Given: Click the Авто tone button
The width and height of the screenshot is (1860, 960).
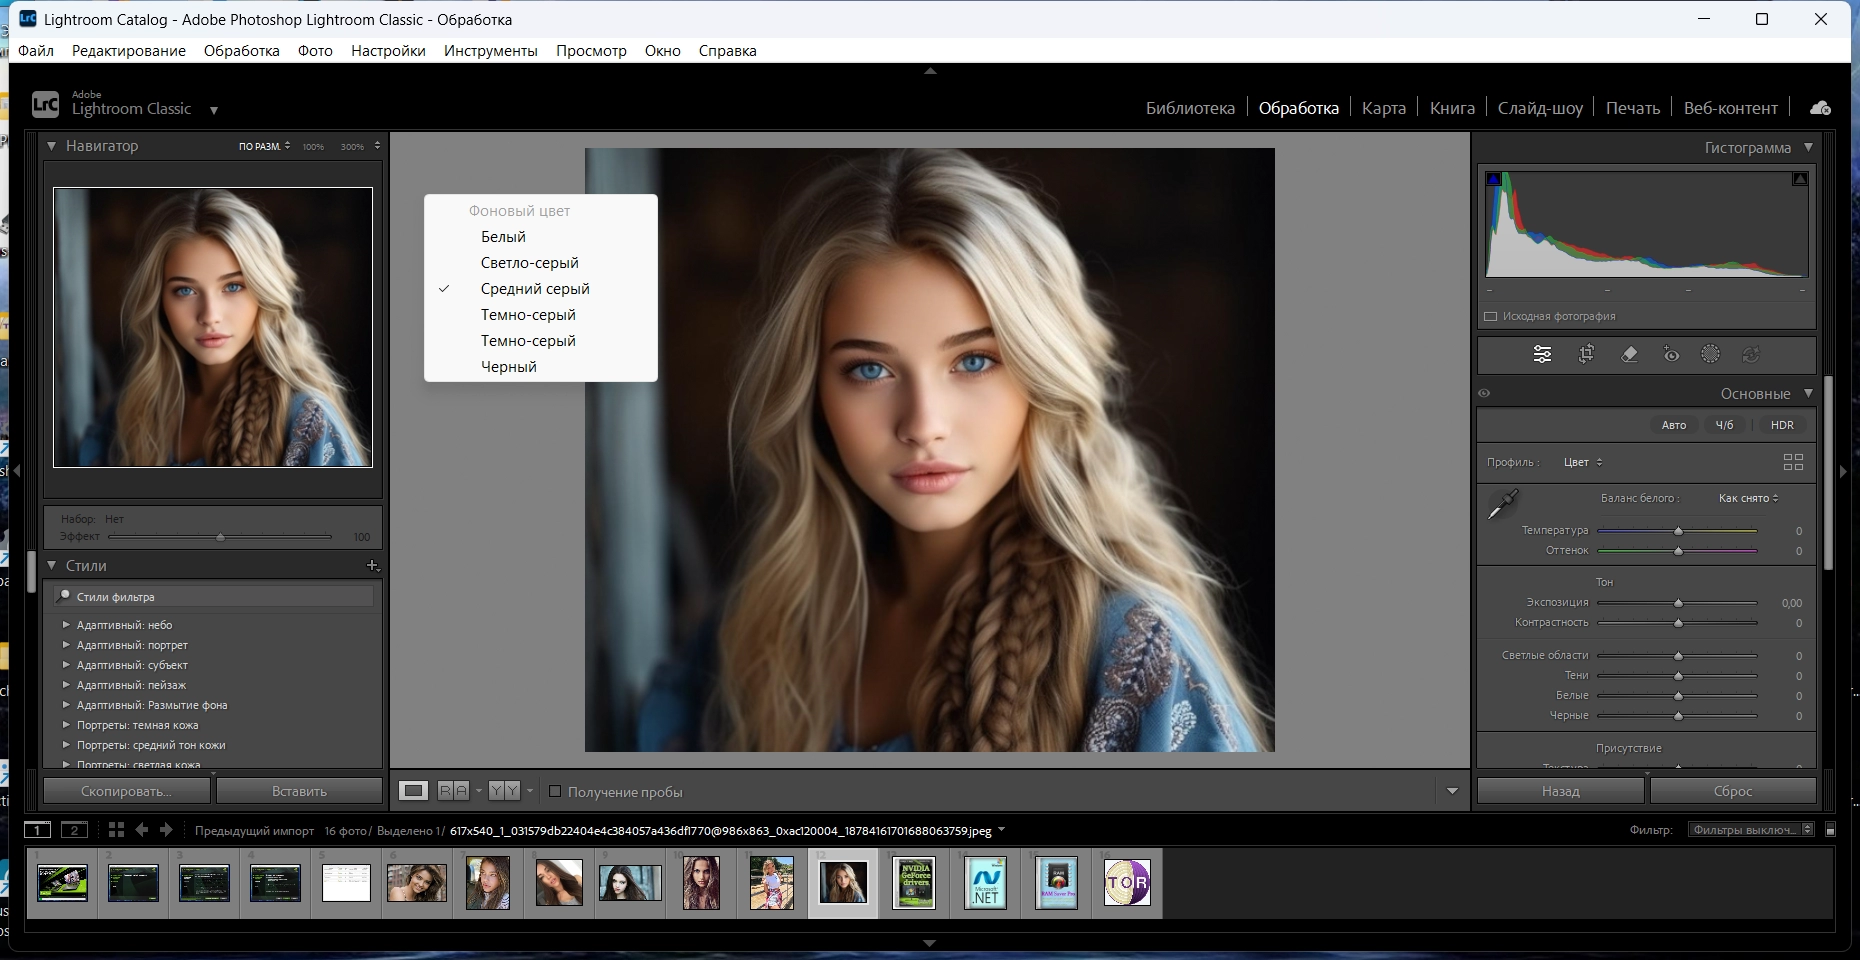Looking at the screenshot, I should (x=1673, y=425).
